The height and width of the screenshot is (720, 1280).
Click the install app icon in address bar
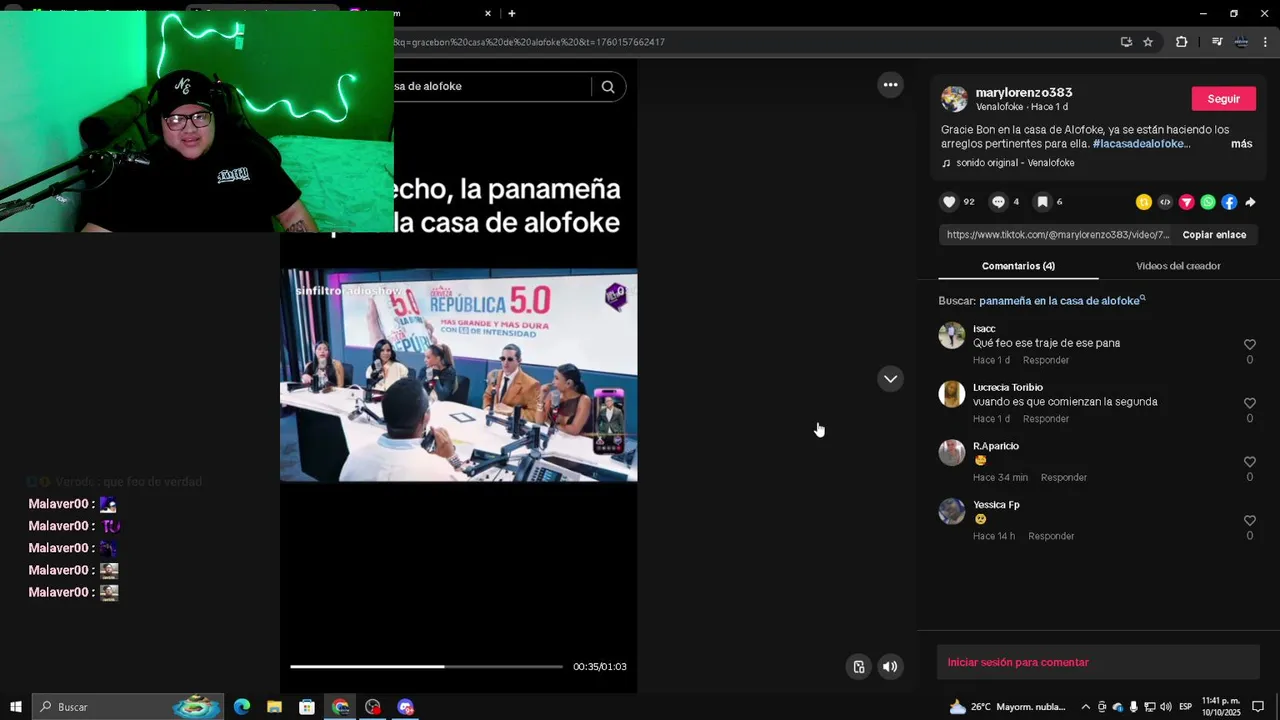click(1126, 42)
